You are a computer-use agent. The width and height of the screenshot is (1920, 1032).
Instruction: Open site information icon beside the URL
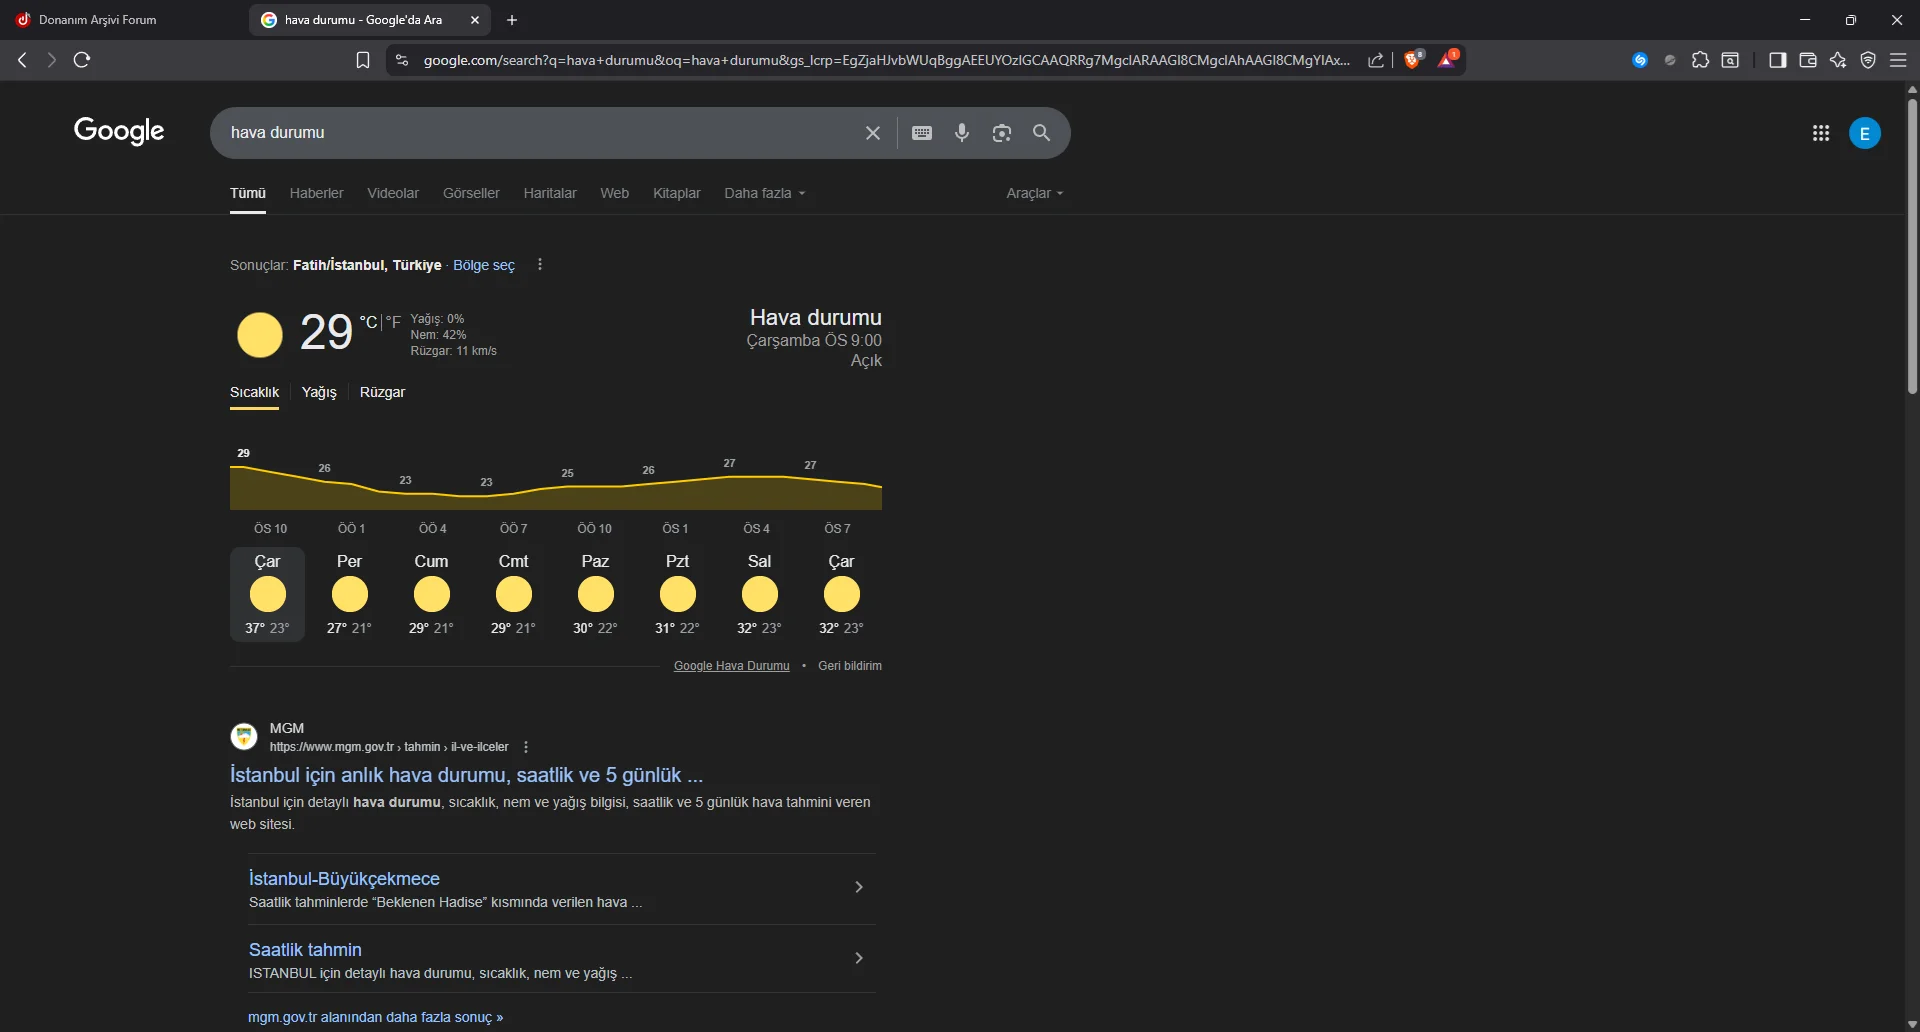[x=402, y=61]
